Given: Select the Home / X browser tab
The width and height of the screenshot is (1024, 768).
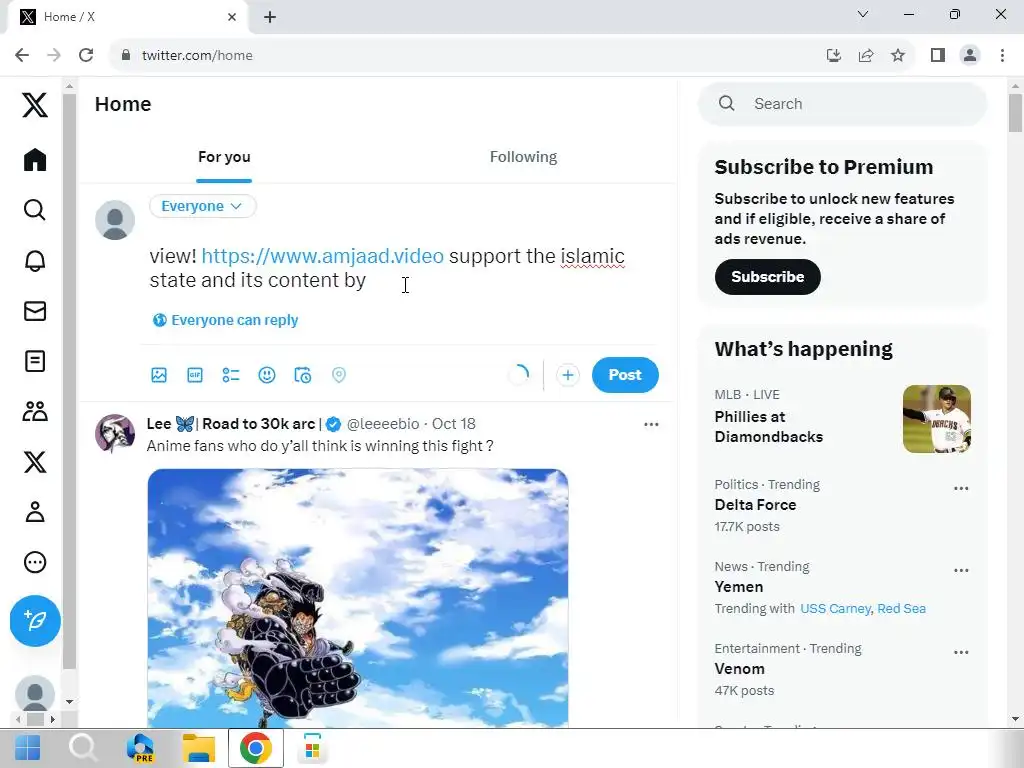Looking at the screenshot, I should coord(127,17).
